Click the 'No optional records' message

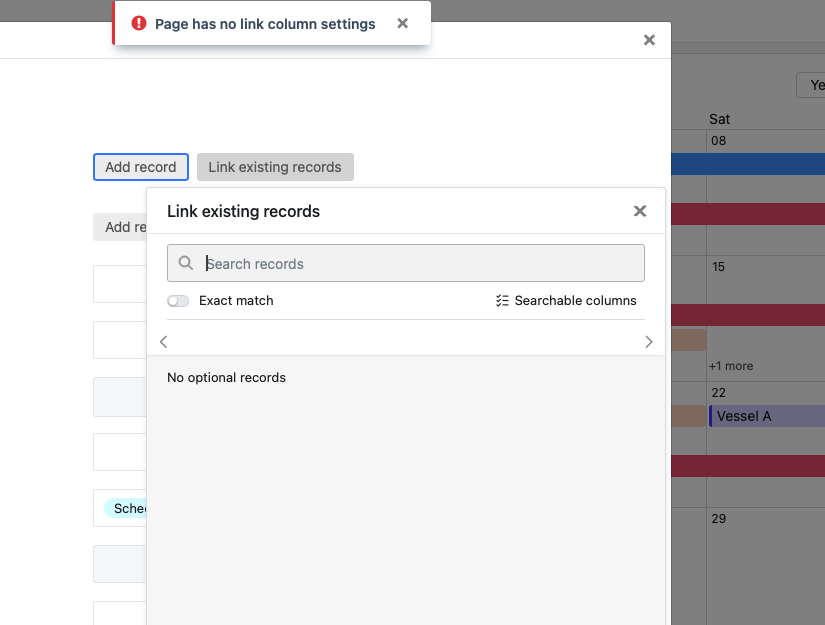pos(226,378)
